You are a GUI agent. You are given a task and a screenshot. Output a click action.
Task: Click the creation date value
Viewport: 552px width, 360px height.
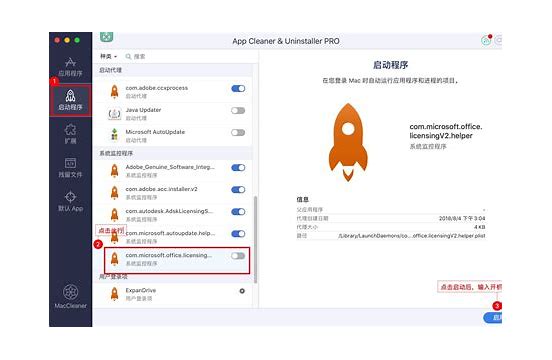coord(462,218)
